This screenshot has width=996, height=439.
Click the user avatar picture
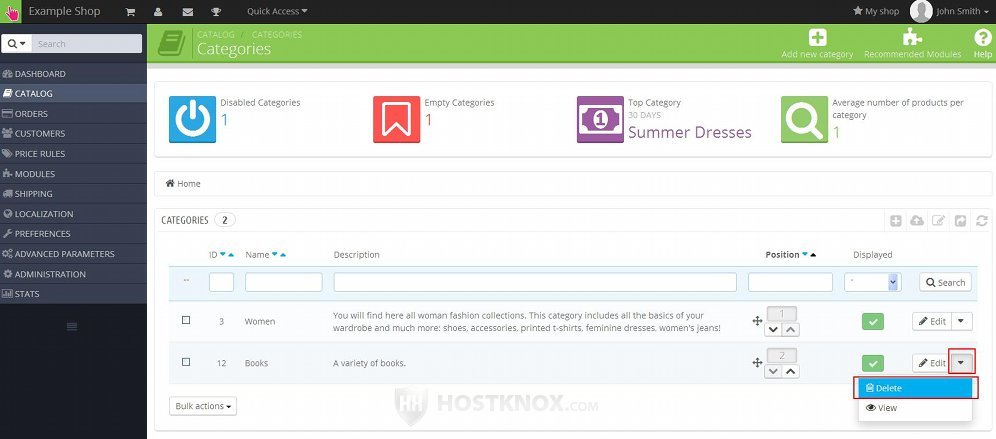point(921,11)
